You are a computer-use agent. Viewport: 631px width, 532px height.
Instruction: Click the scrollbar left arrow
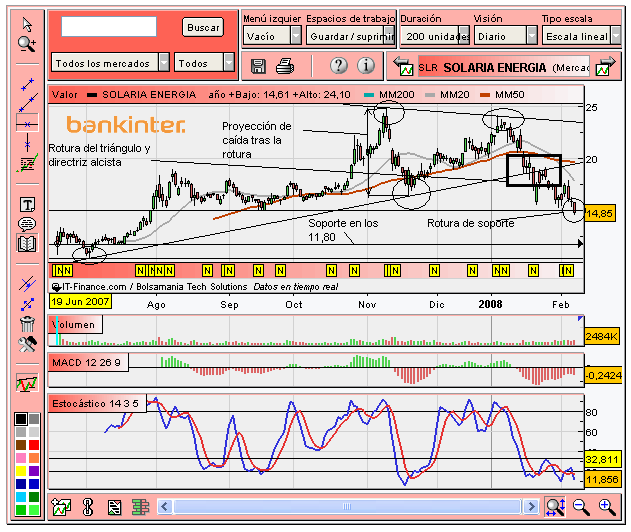pos(165,506)
